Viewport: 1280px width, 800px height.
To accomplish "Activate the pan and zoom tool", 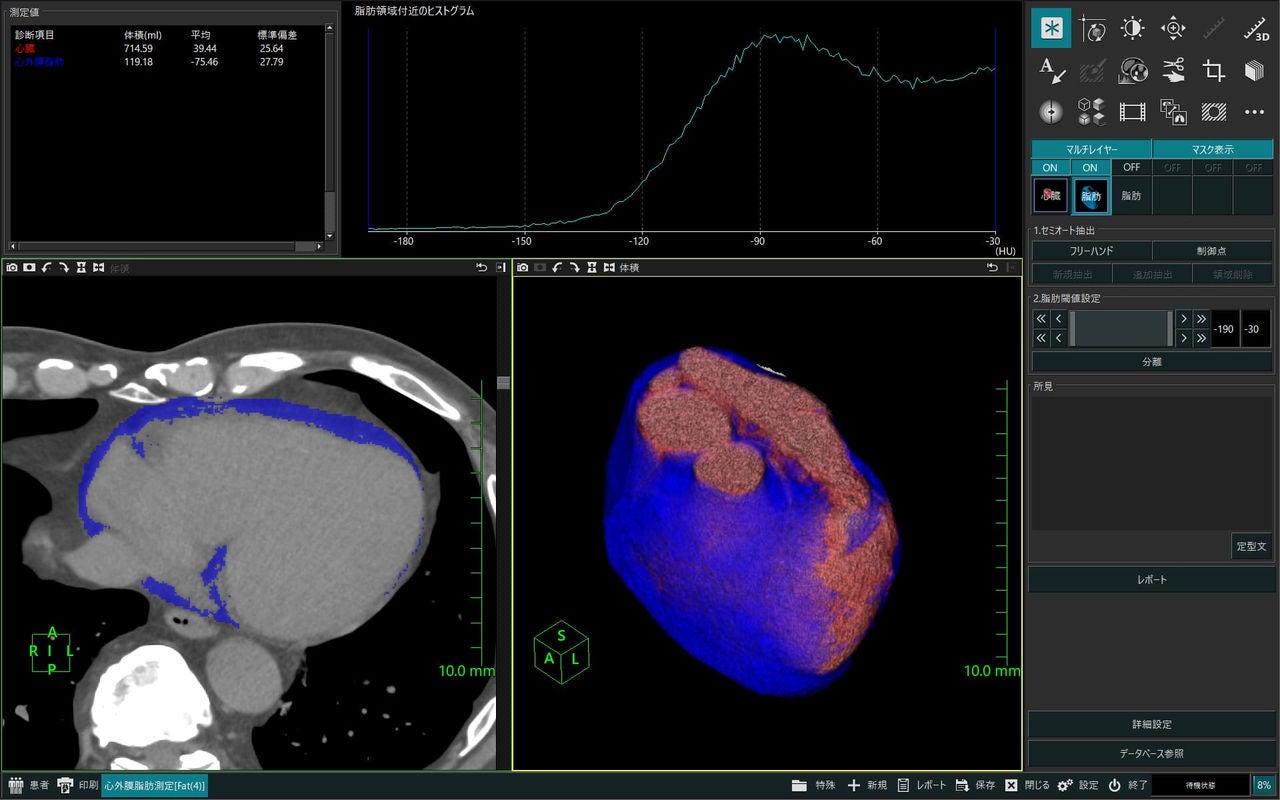I will click(x=1173, y=28).
